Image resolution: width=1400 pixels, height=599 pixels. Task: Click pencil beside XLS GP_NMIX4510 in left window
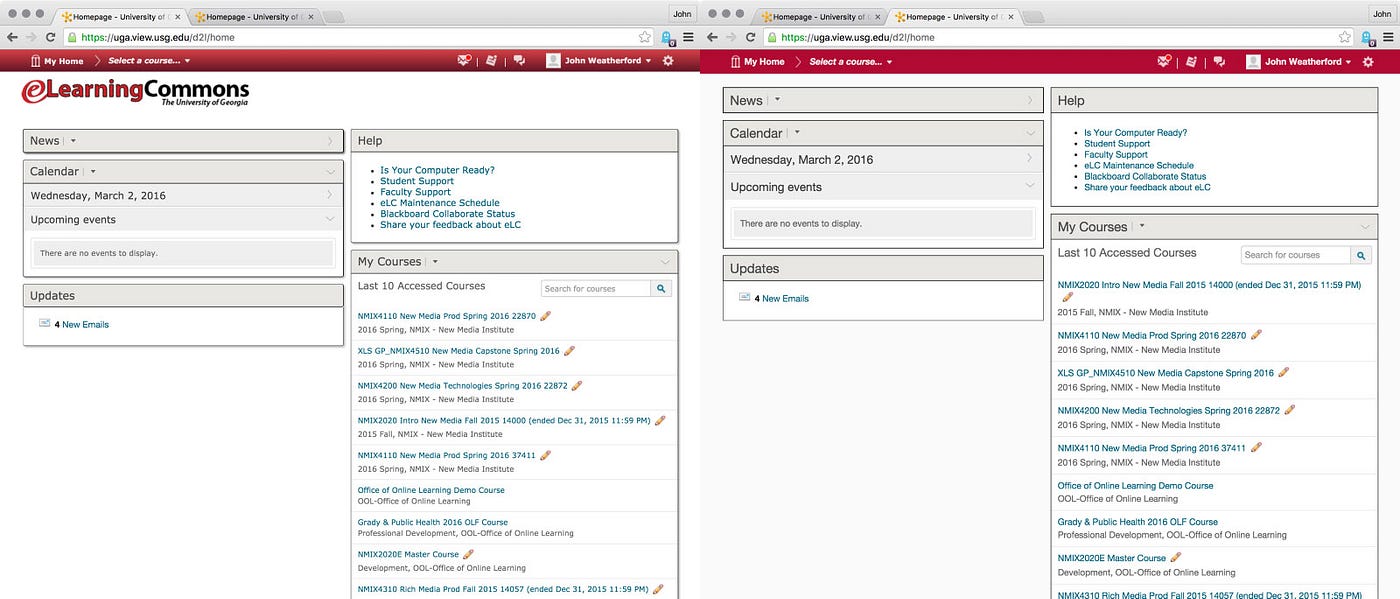click(569, 351)
